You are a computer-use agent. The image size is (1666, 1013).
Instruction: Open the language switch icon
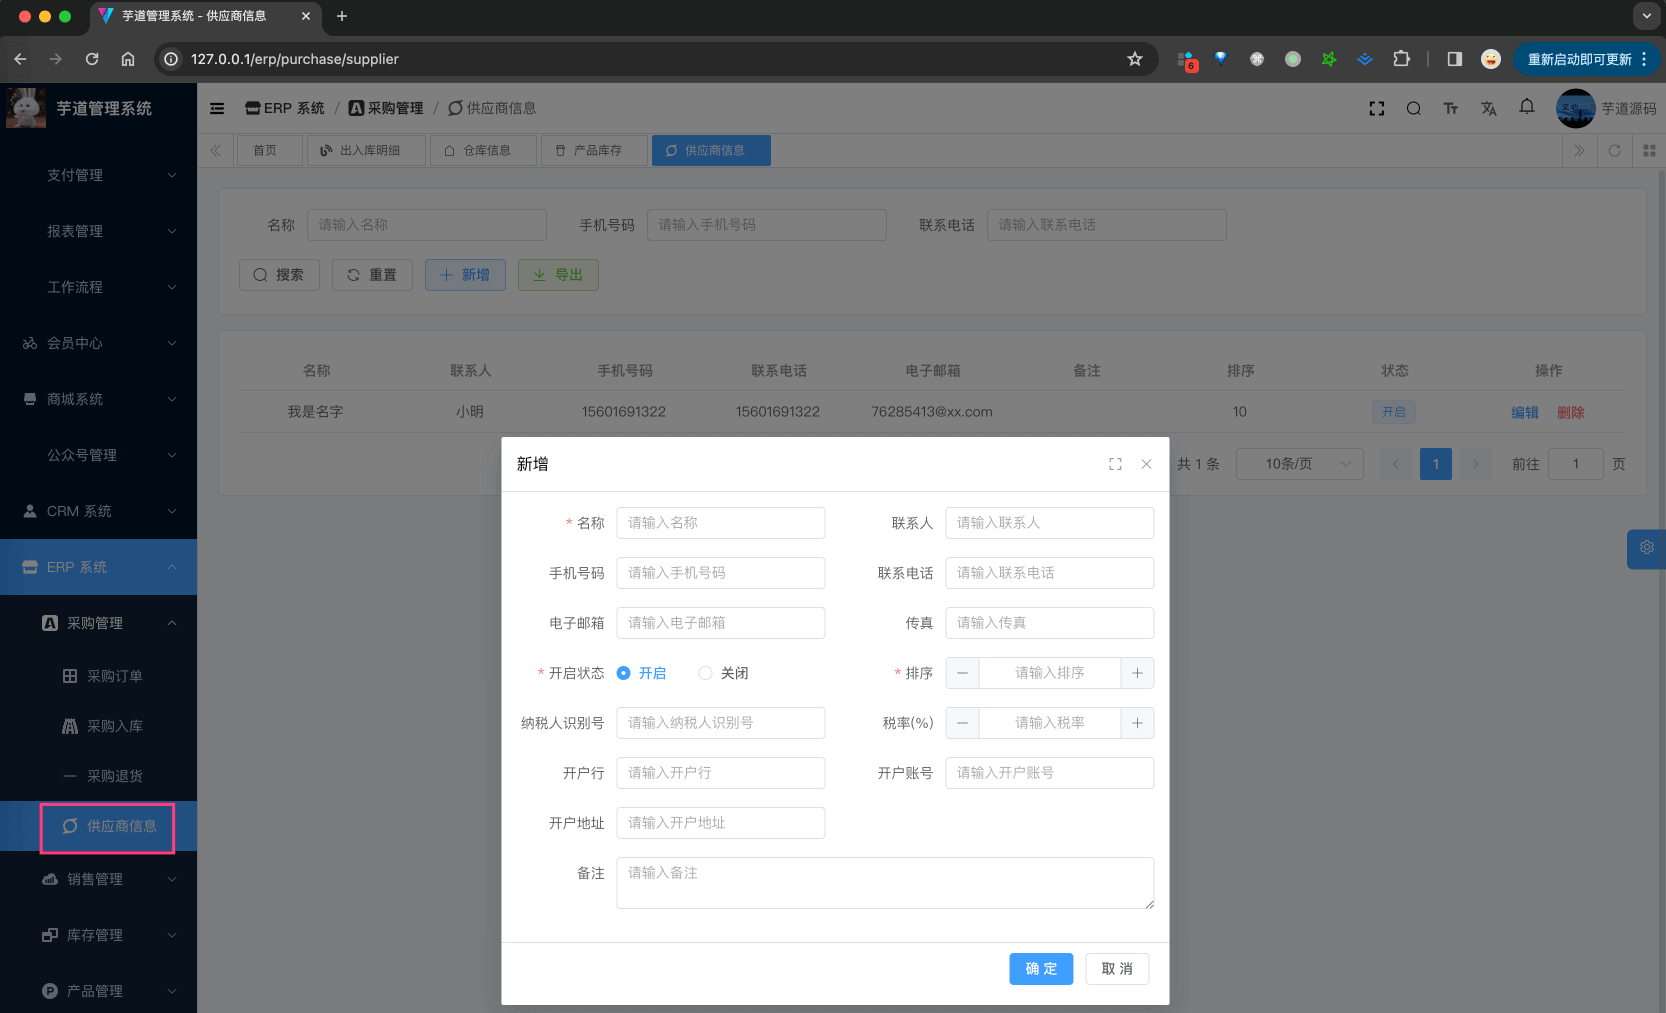(1489, 108)
